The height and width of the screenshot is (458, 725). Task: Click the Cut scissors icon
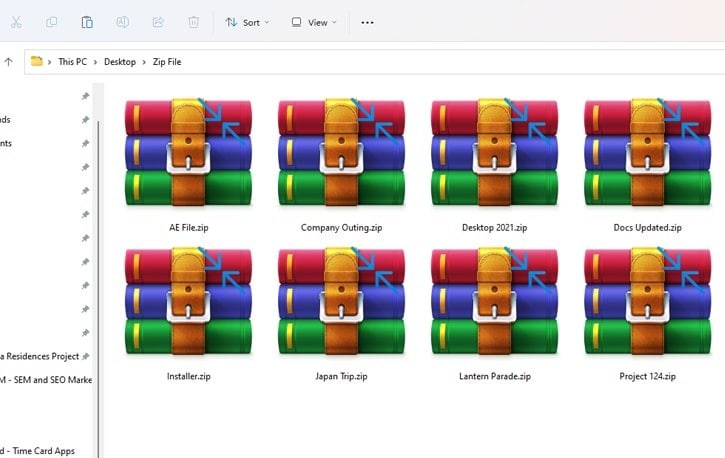tap(16, 22)
